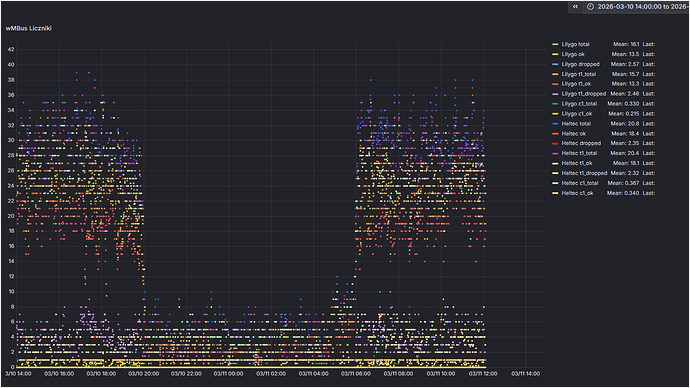Pick color via Heltec t1_dropped swatch
The width and height of the screenshot is (690, 388).
(x=555, y=173)
